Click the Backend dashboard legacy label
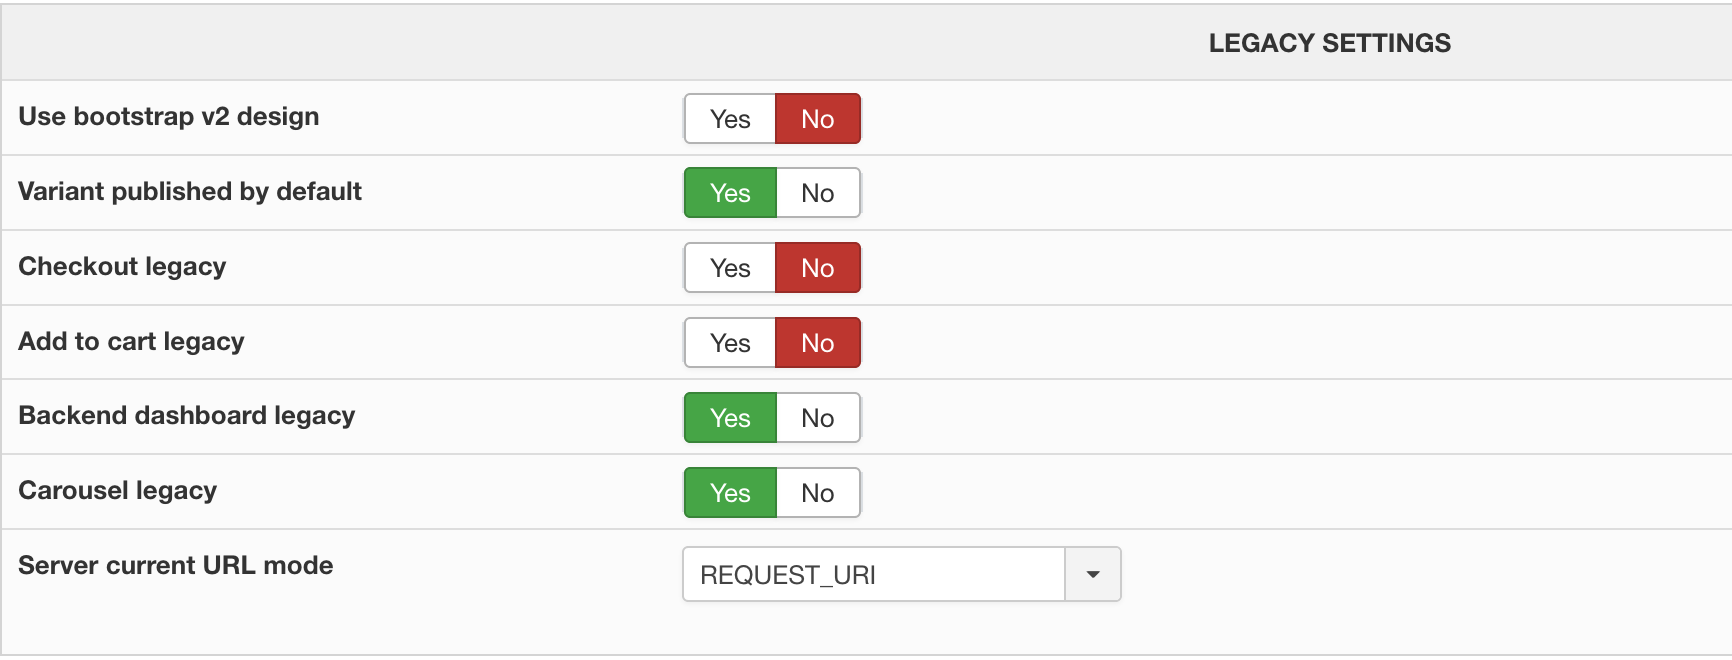The width and height of the screenshot is (1732, 660). (x=187, y=415)
